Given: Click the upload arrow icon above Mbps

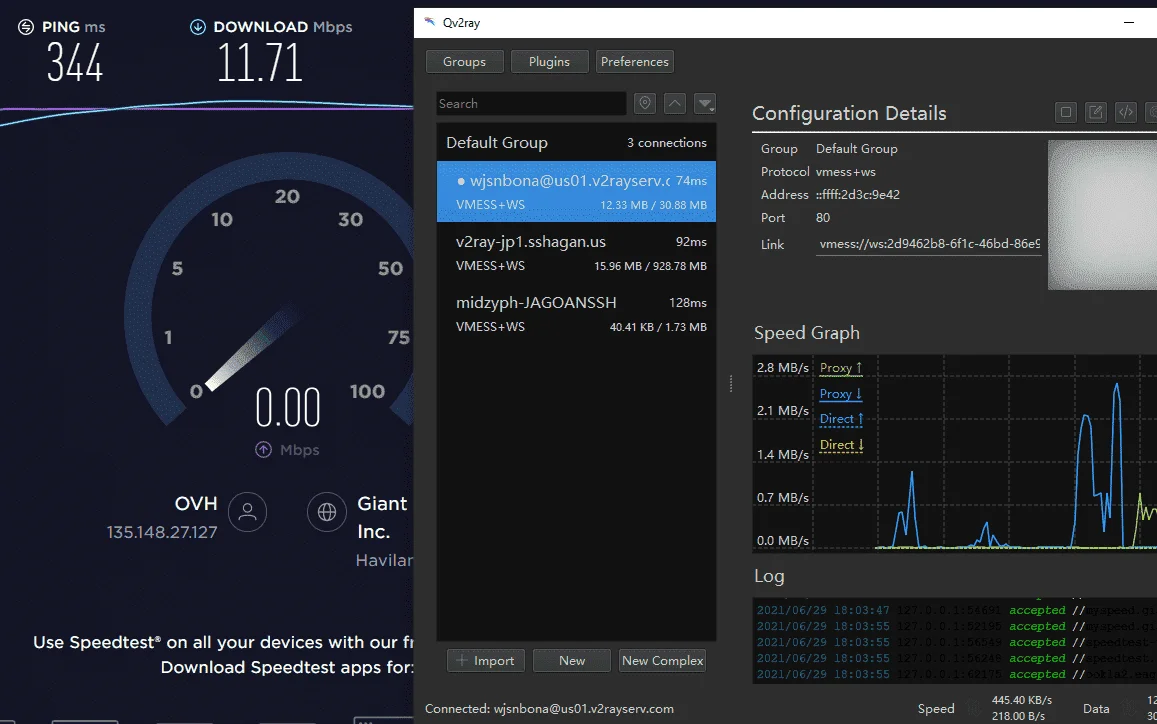Looking at the screenshot, I should tap(263, 449).
